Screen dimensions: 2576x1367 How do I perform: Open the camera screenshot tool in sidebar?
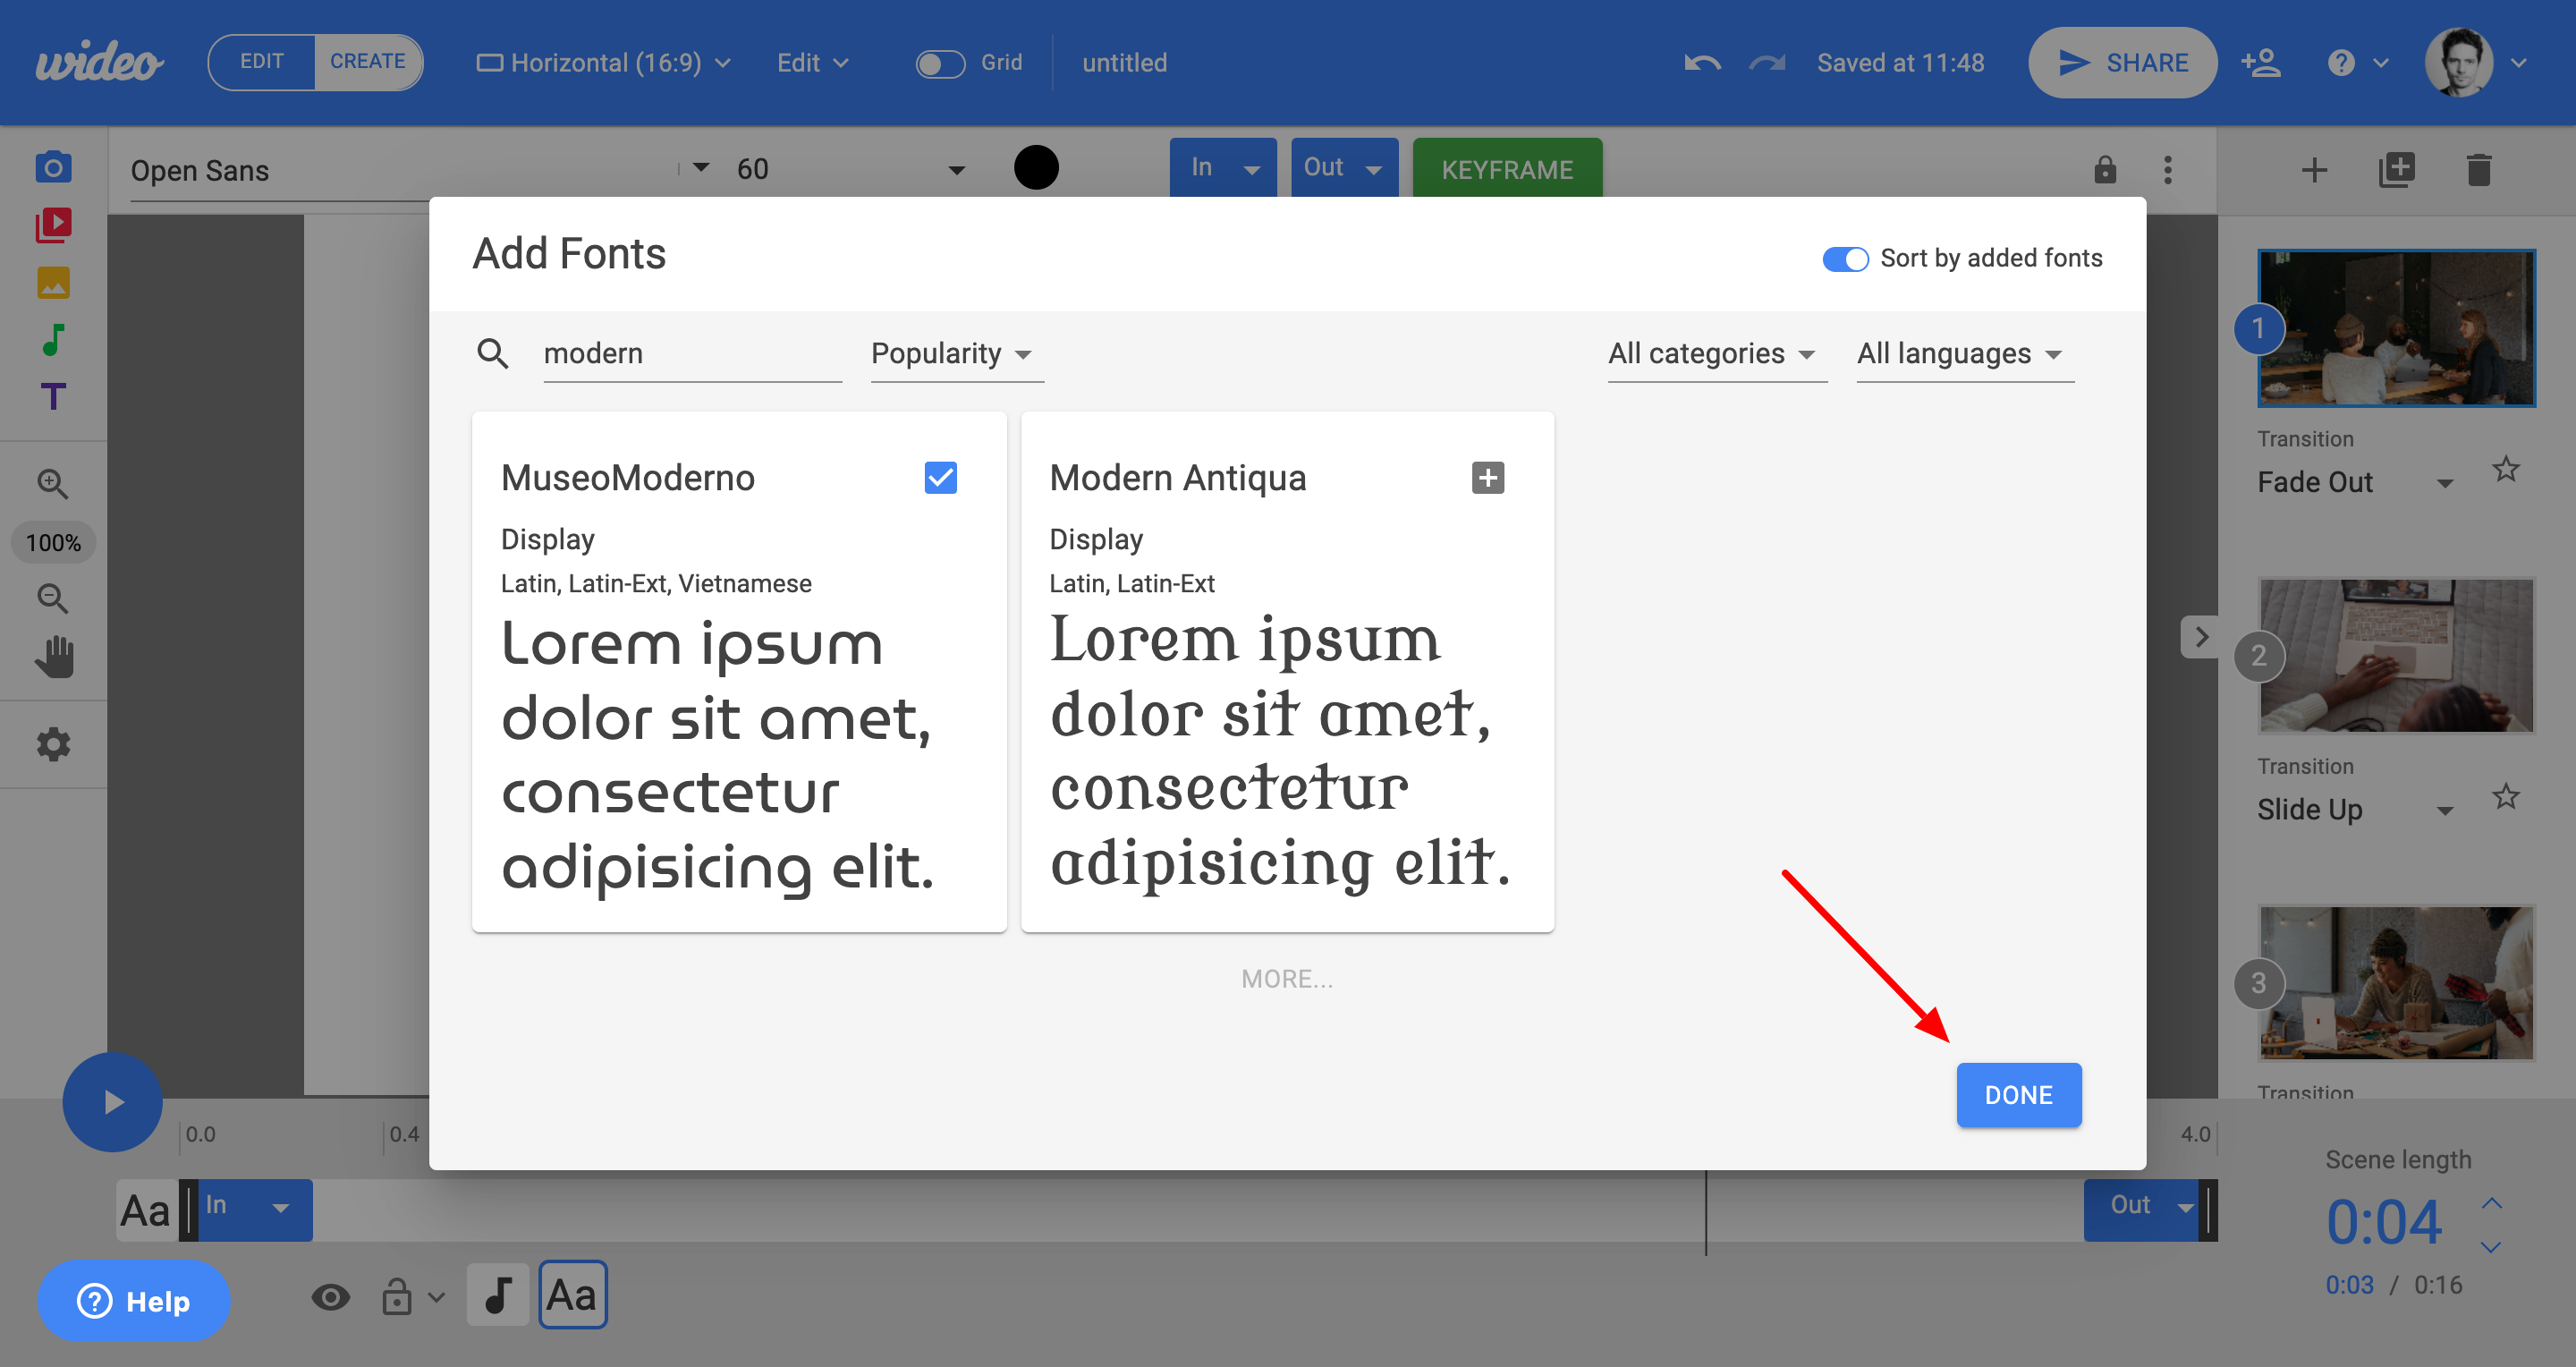(53, 167)
